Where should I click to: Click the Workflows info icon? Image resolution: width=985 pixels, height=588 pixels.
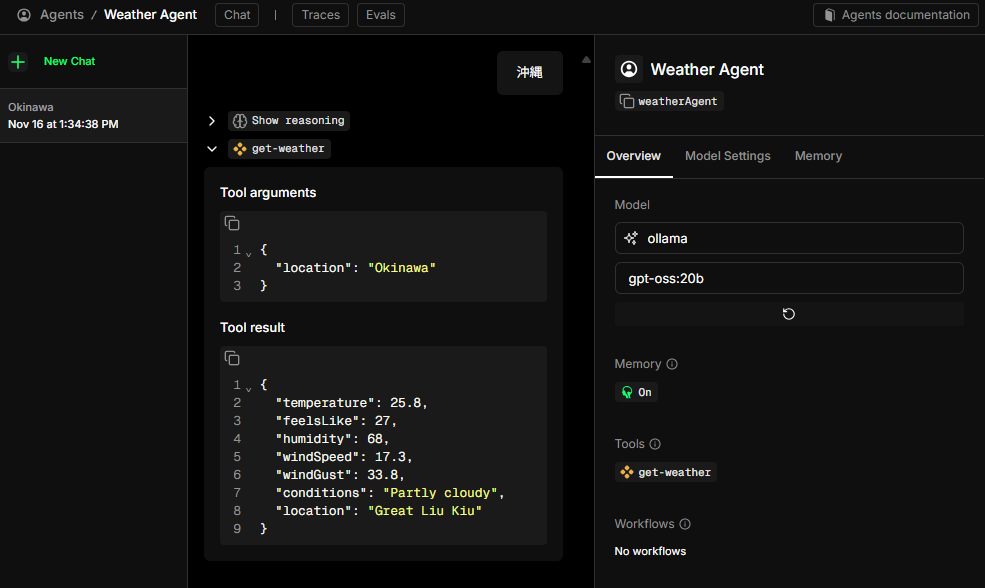[685, 524]
